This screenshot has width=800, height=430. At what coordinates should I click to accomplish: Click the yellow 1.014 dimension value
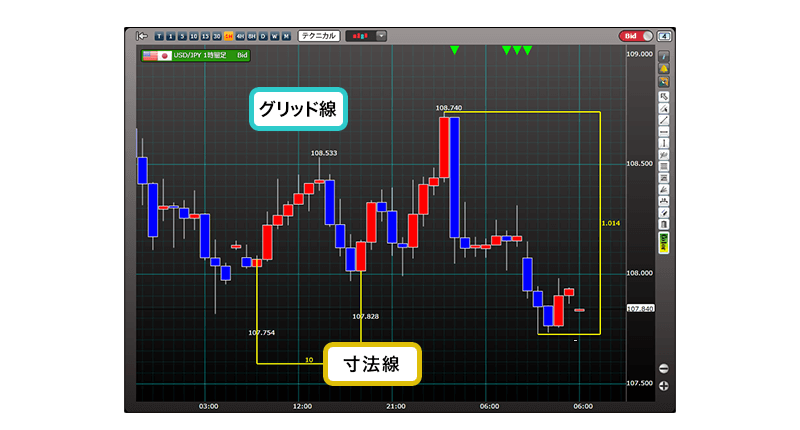611,223
